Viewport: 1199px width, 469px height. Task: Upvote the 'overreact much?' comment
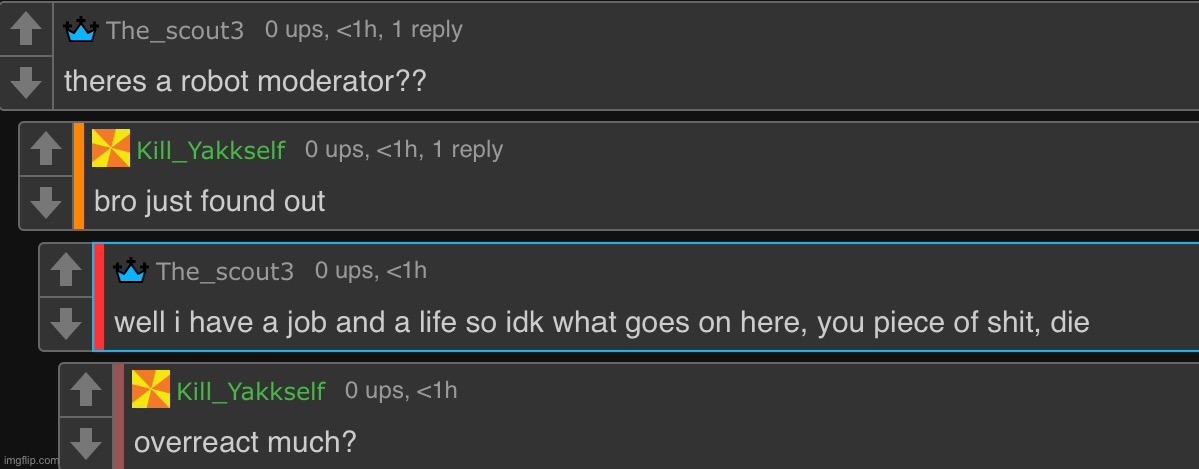pyautogui.click(x=86, y=390)
